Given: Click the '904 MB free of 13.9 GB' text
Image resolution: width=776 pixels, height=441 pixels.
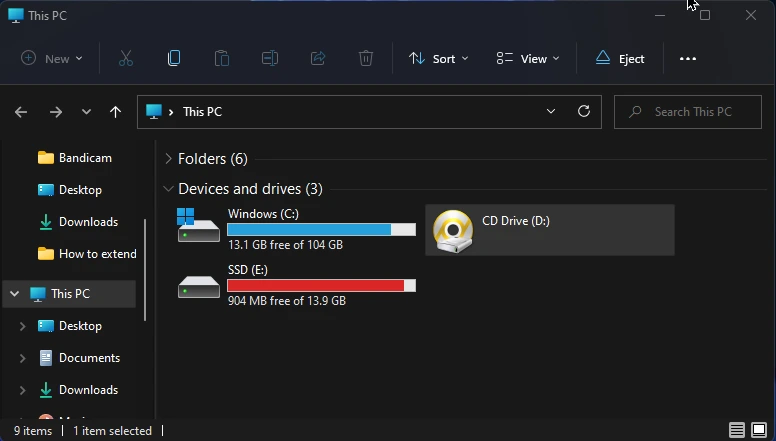Looking at the screenshot, I should [287, 300].
